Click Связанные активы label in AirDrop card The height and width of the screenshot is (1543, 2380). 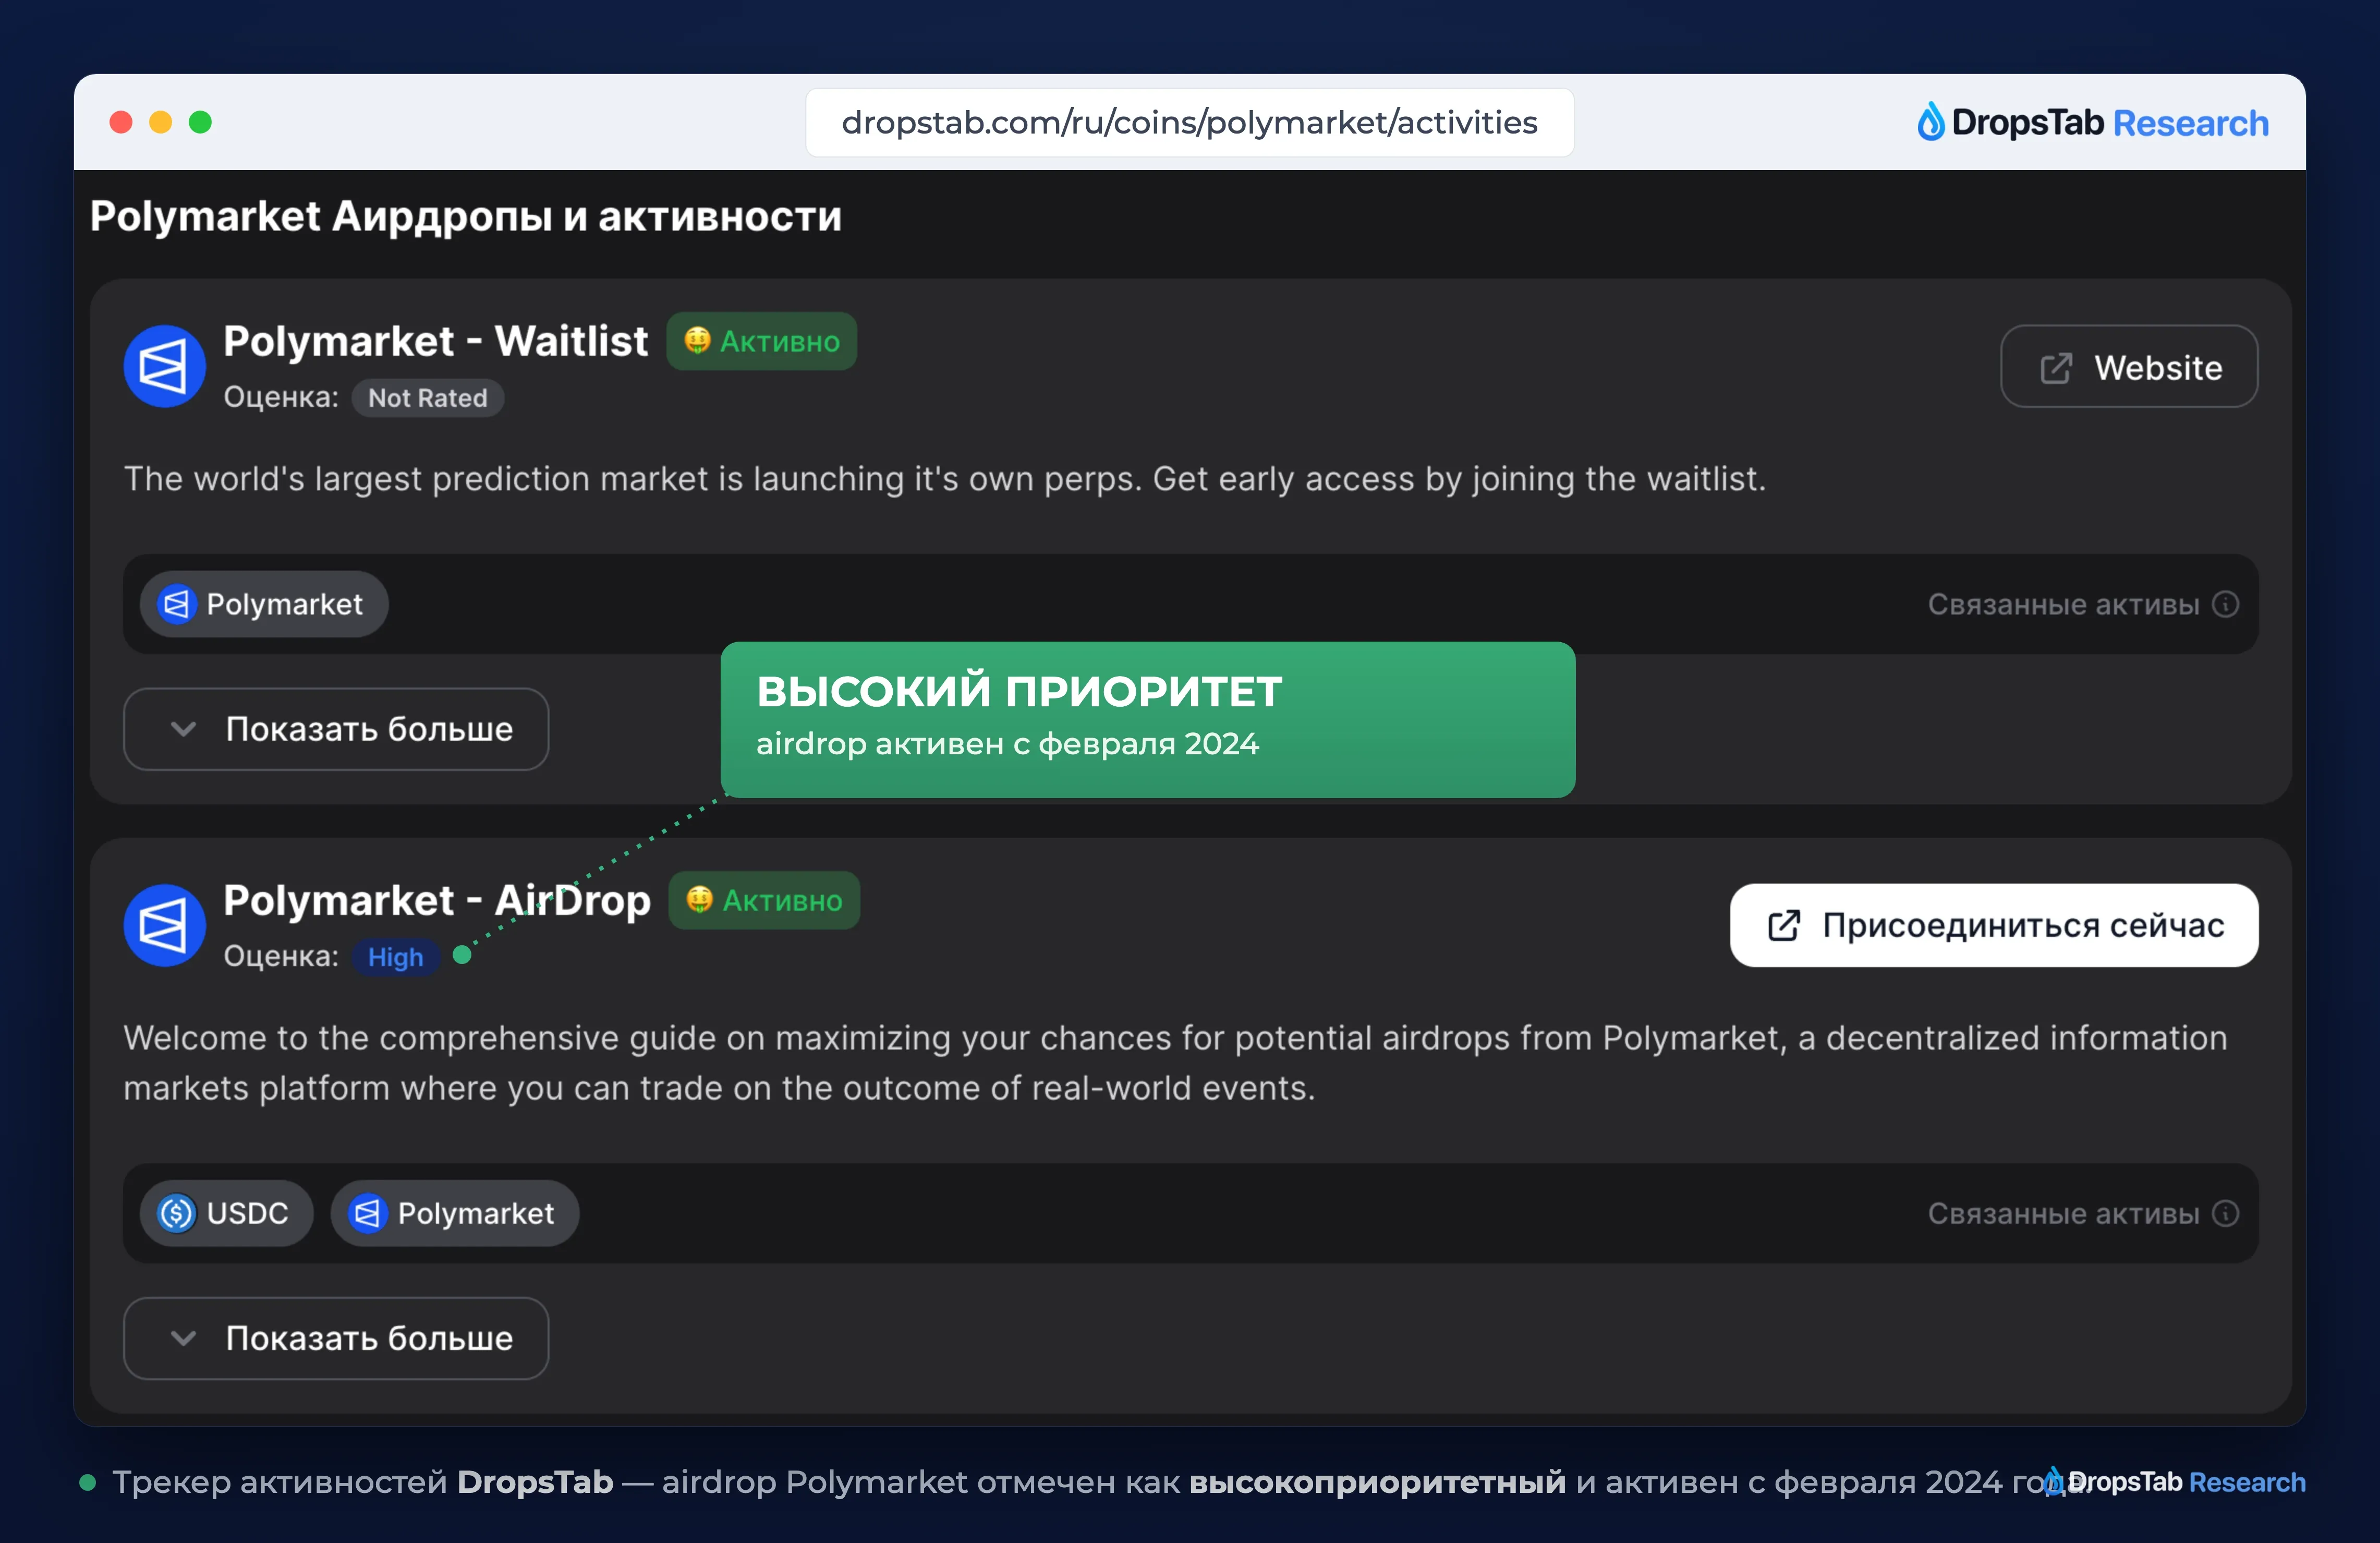tap(2064, 1213)
